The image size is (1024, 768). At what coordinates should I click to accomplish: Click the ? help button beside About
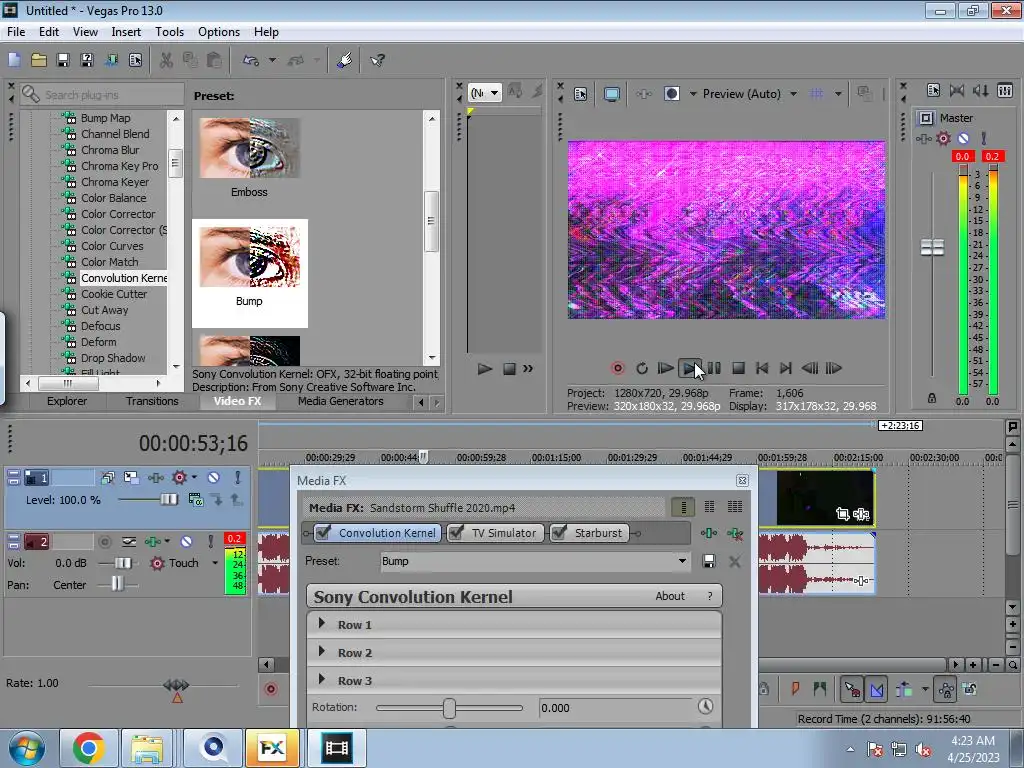tap(710, 596)
